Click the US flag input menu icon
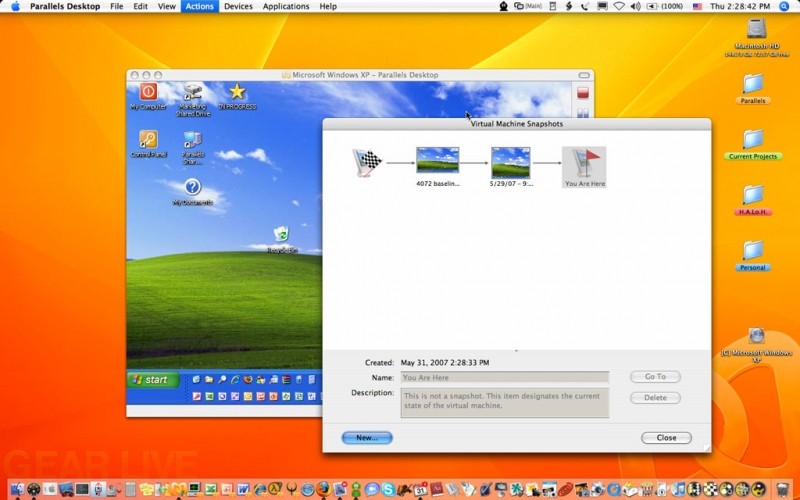The width and height of the screenshot is (800, 500). pos(697,6)
